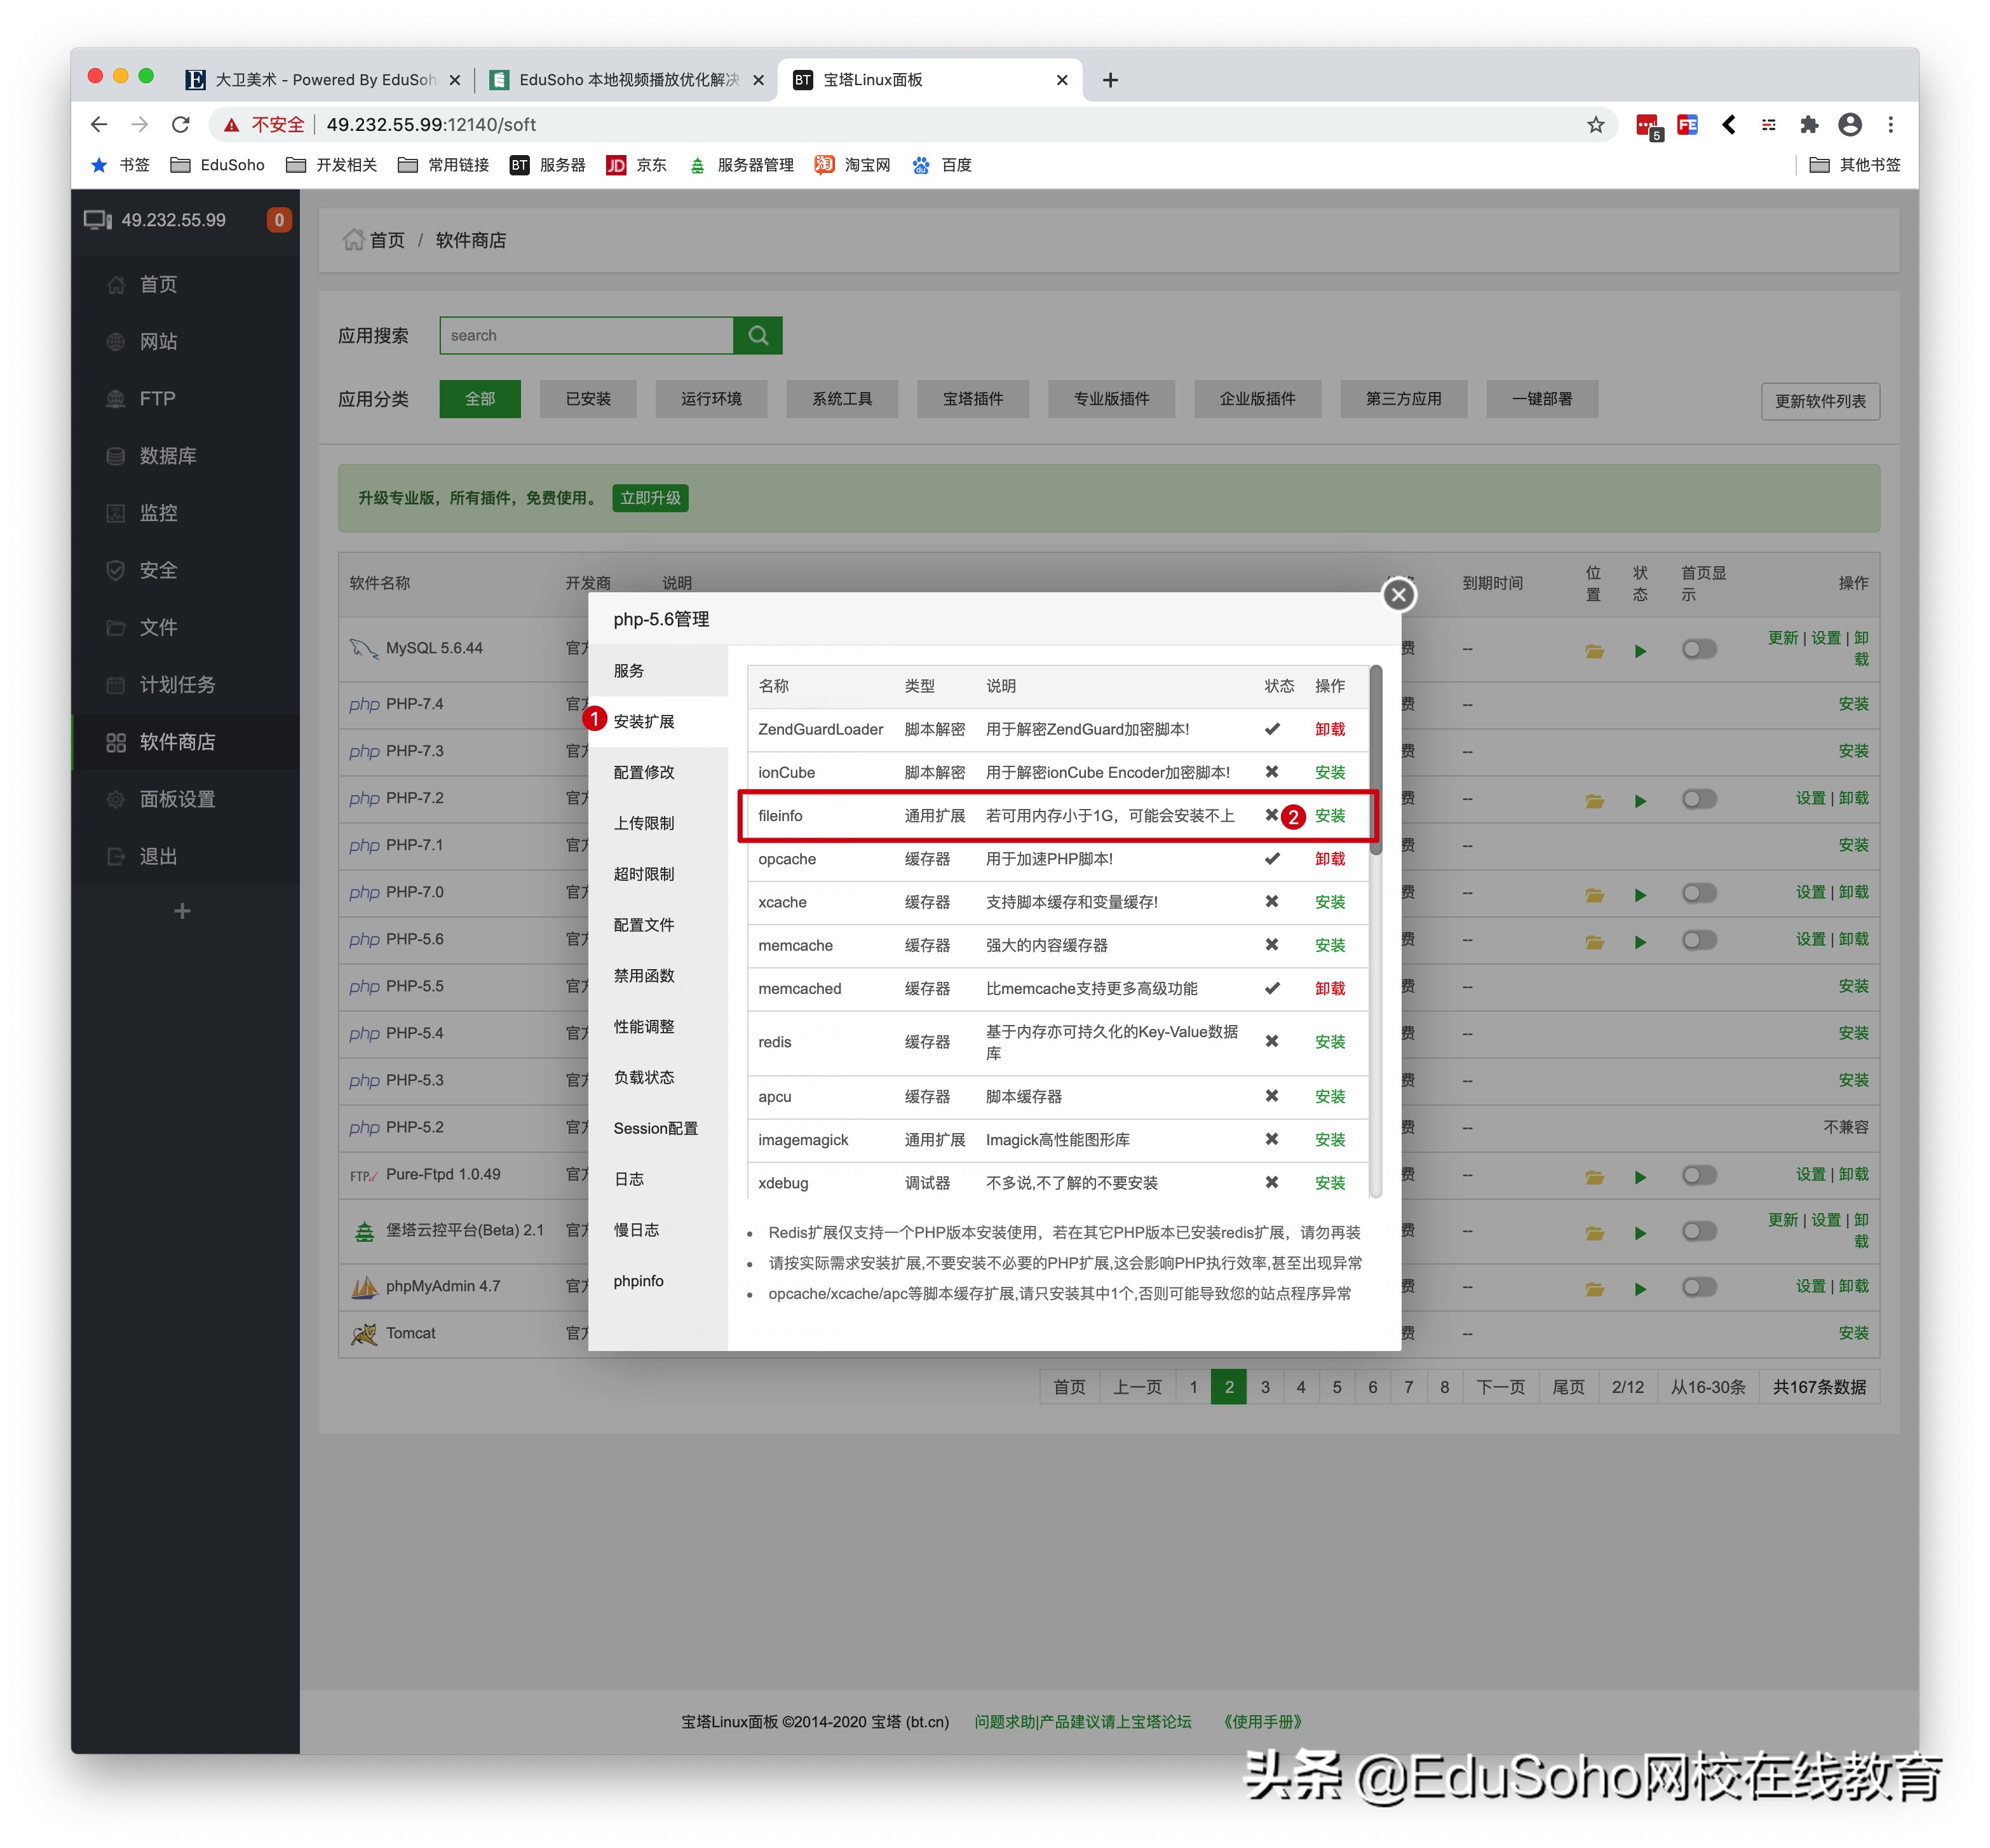Click the green start arrow for Pure-Ftpd
Viewport: 1990px width, 1848px height.
[1641, 1177]
